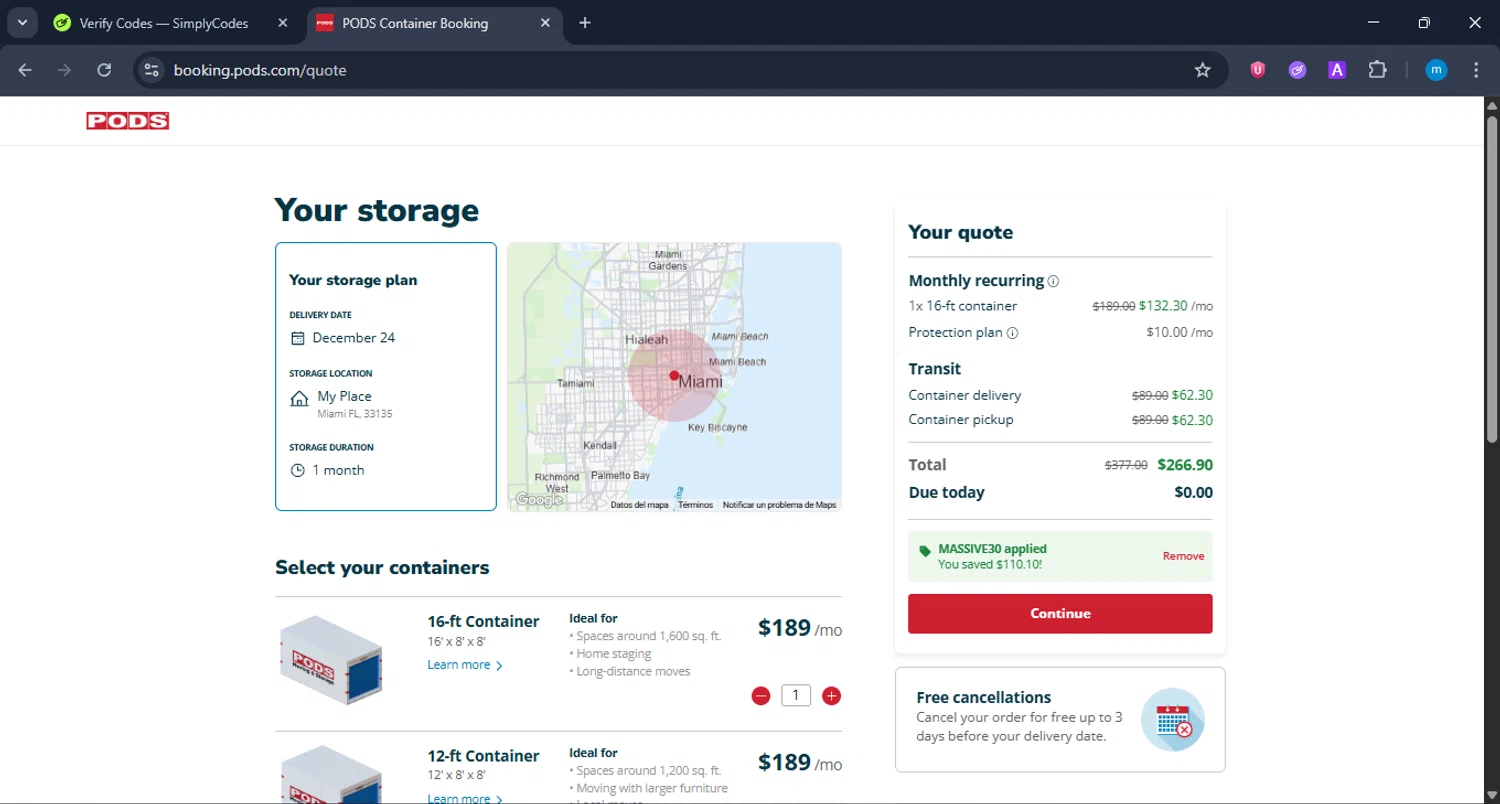1500x804 pixels.
Task: Click 1 month storage duration text
Action: coord(338,470)
